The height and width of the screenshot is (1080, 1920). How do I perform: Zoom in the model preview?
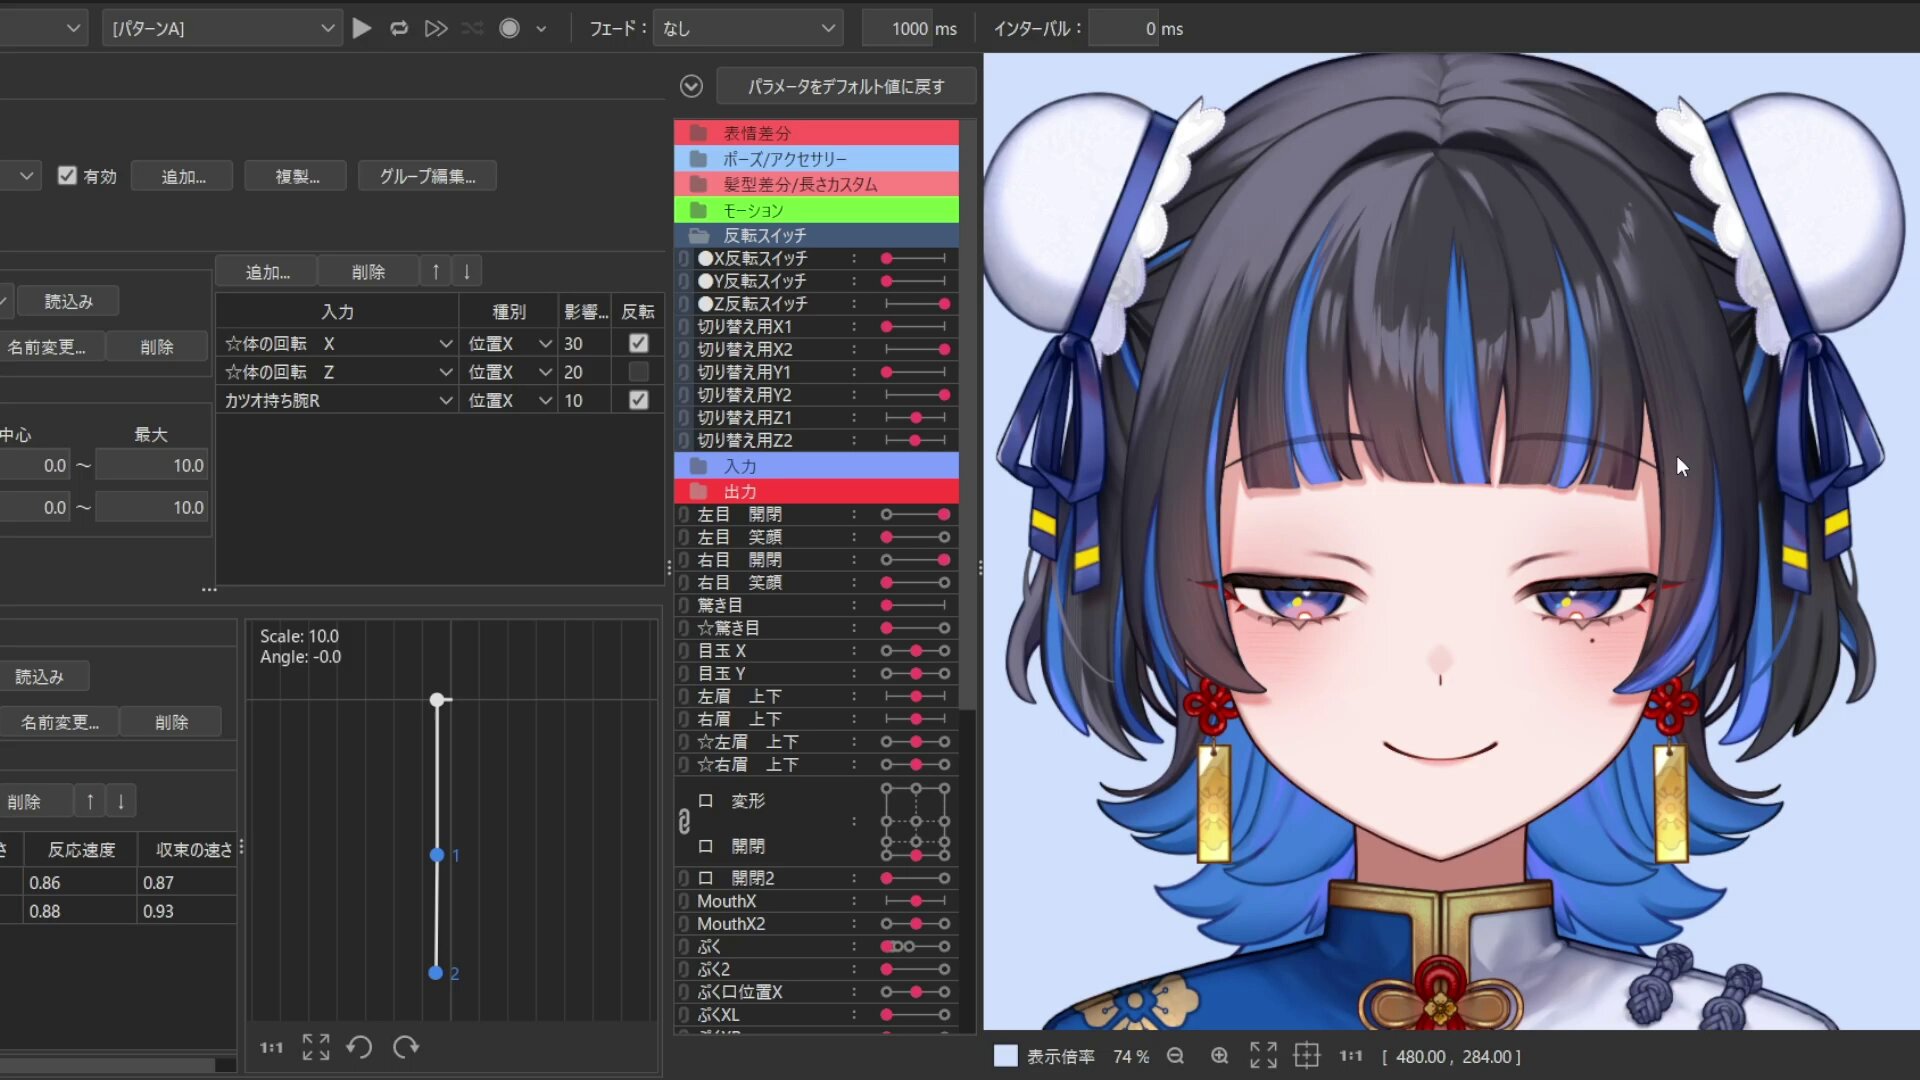[1219, 1056]
